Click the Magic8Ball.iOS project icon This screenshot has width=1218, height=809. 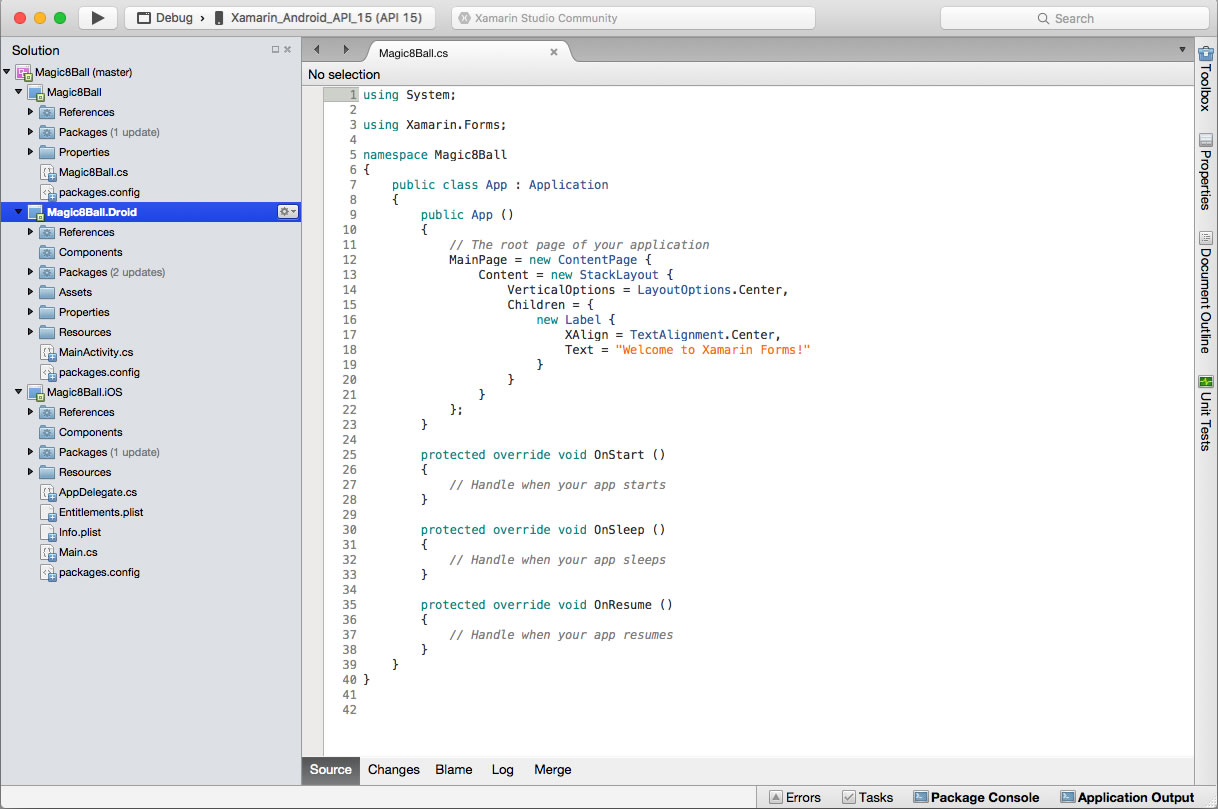pyautogui.click(x=35, y=392)
